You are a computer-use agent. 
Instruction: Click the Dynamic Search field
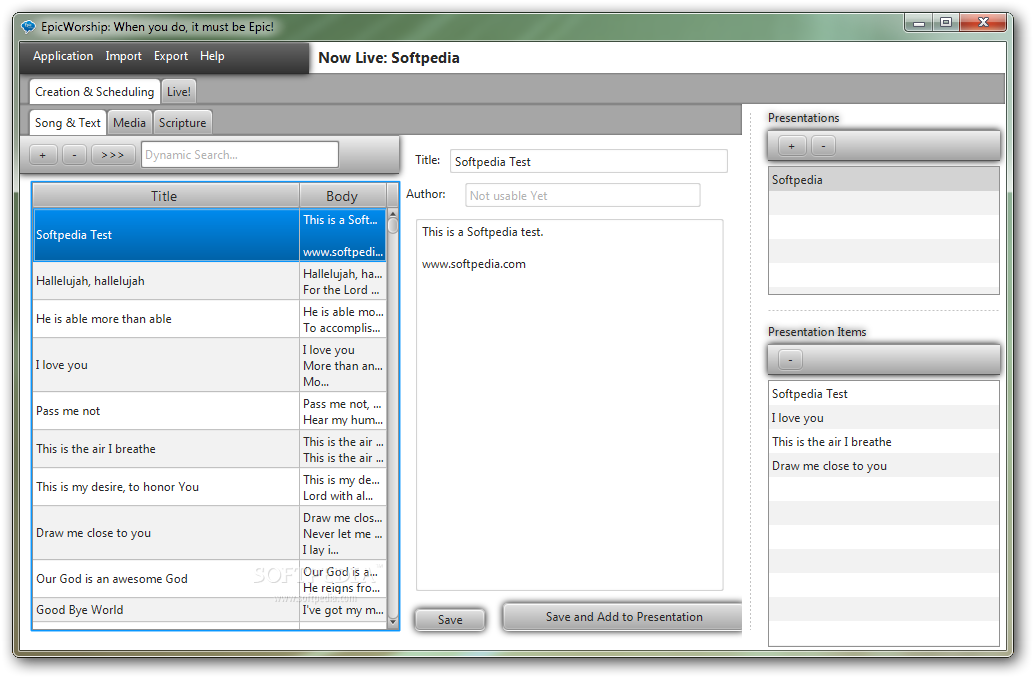240,155
